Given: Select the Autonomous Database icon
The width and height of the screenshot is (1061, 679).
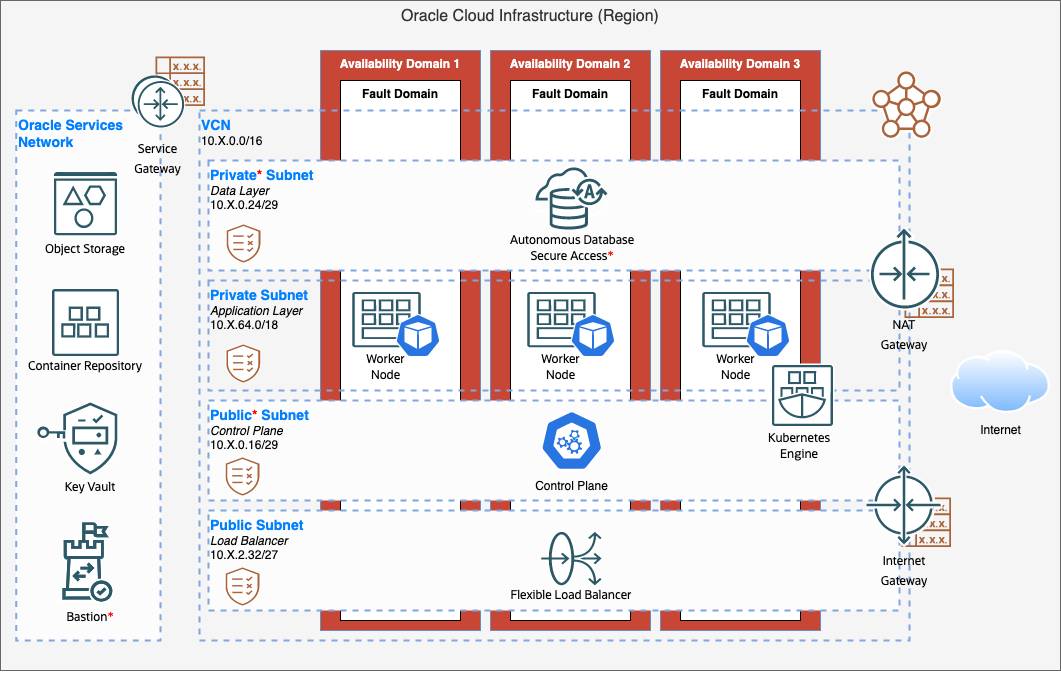Looking at the screenshot, I should point(571,199).
